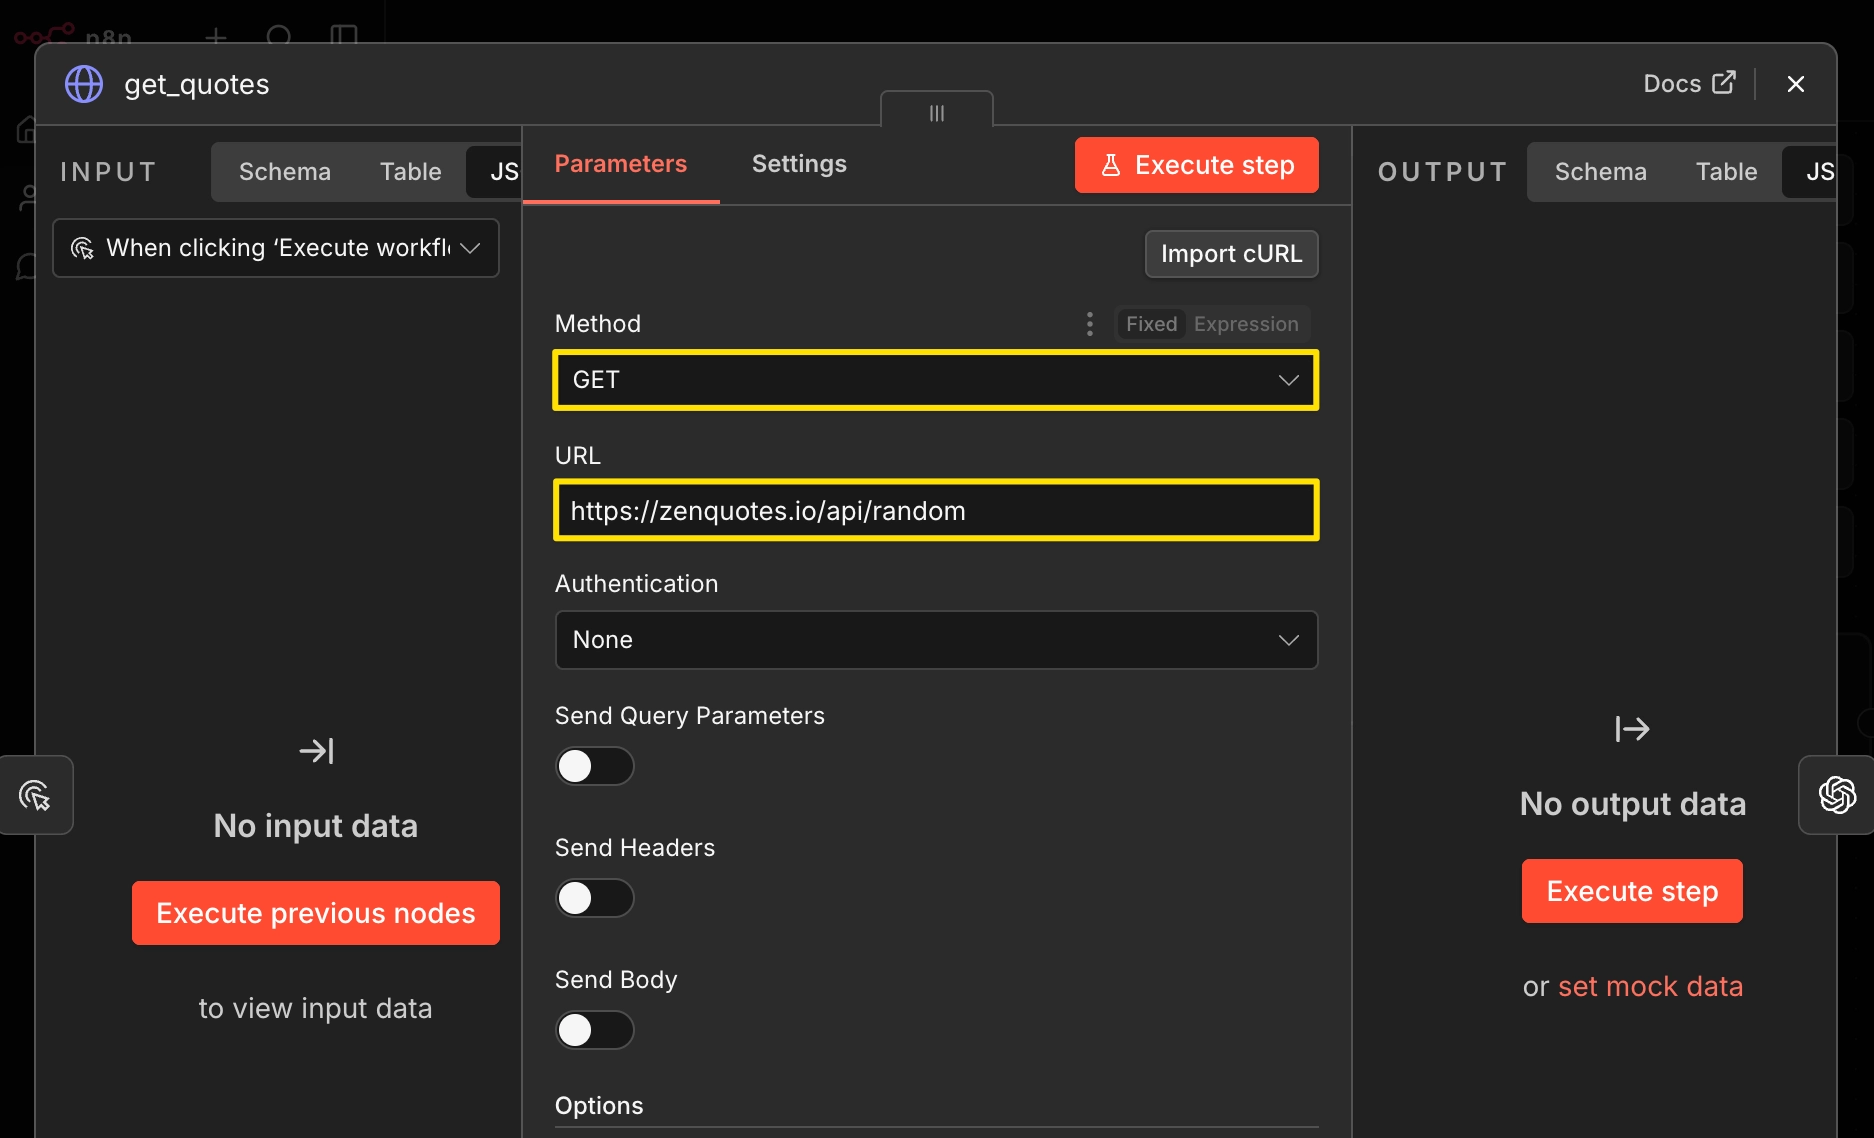The width and height of the screenshot is (1874, 1138).
Task: Click the top Execute step button
Action: (x=1197, y=165)
